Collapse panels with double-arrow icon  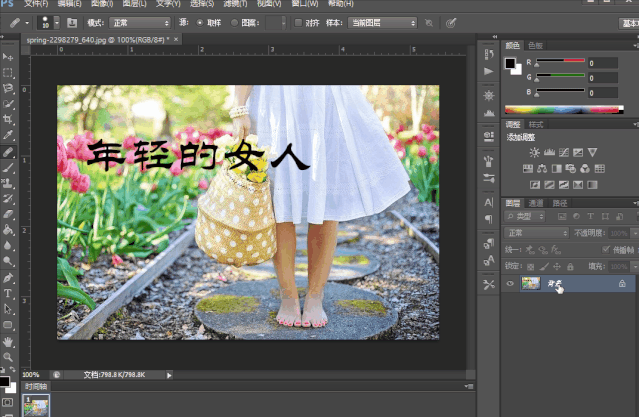point(495,37)
